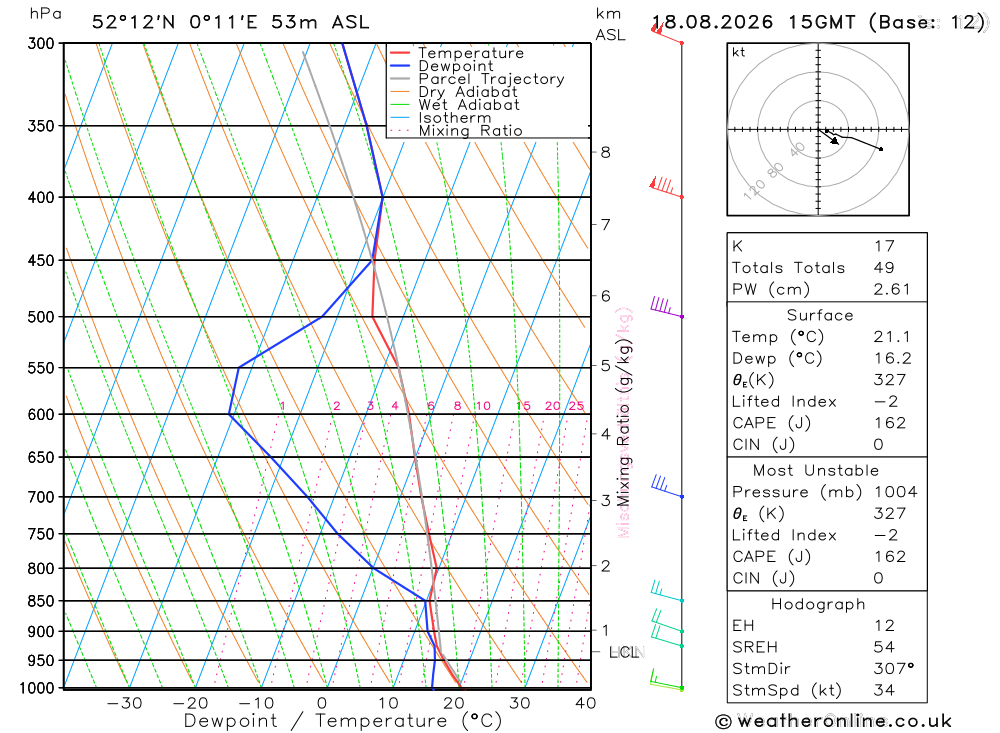Select the blue wind barb at 700 hPa
Image resolution: width=1000 pixels, height=733 pixels.
(666, 486)
